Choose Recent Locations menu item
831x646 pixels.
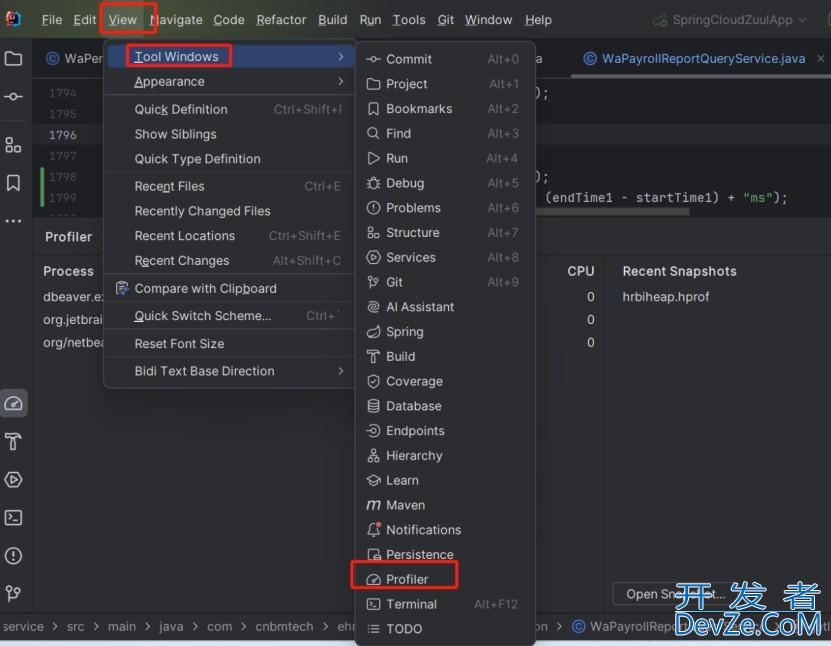[x=229, y=236]
